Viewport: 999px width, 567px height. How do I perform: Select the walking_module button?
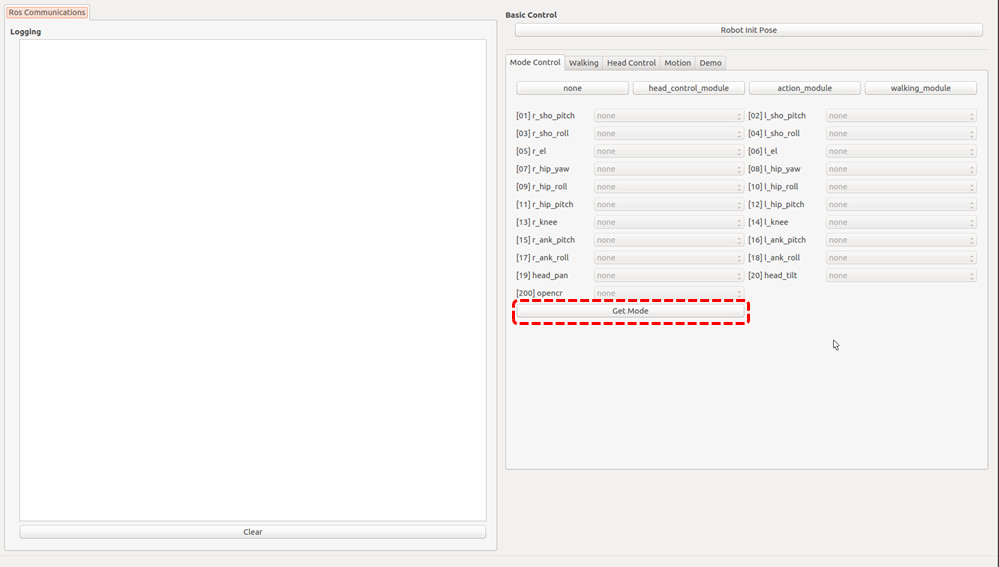(921, 88)
